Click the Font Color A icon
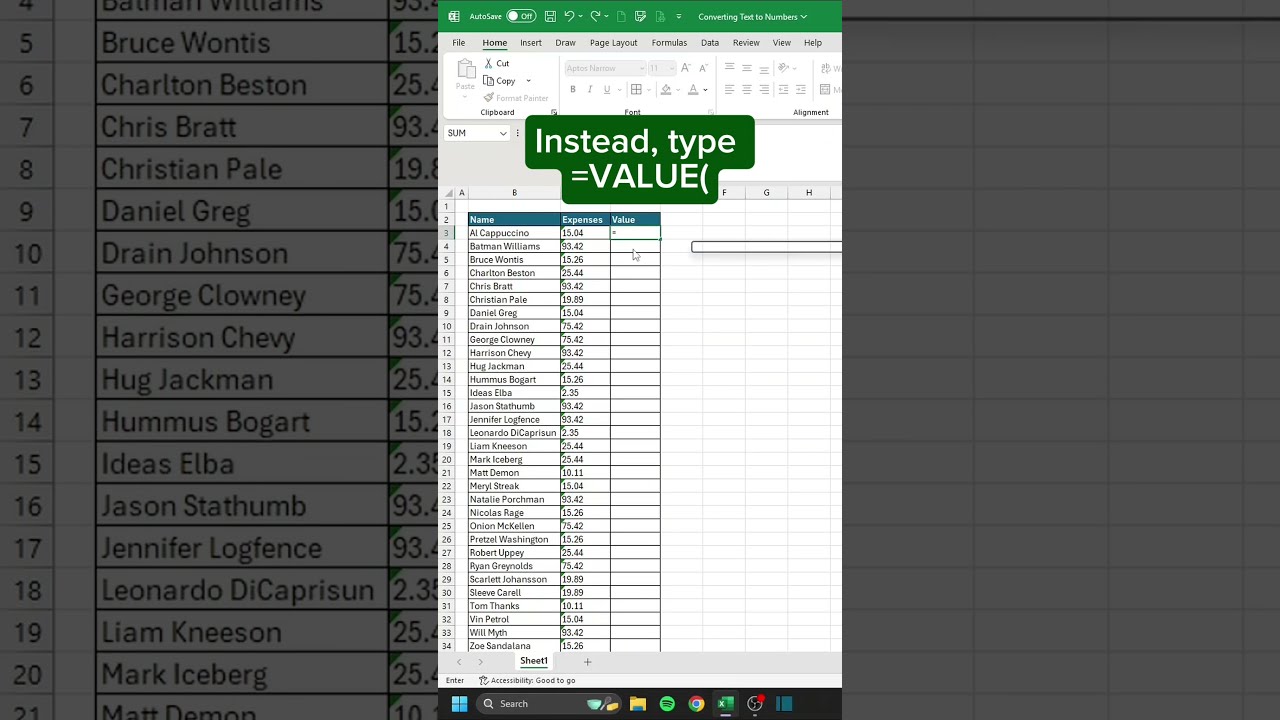This screenshot has width=1280, height=720. pyautogui.click(x=692, y=89)
